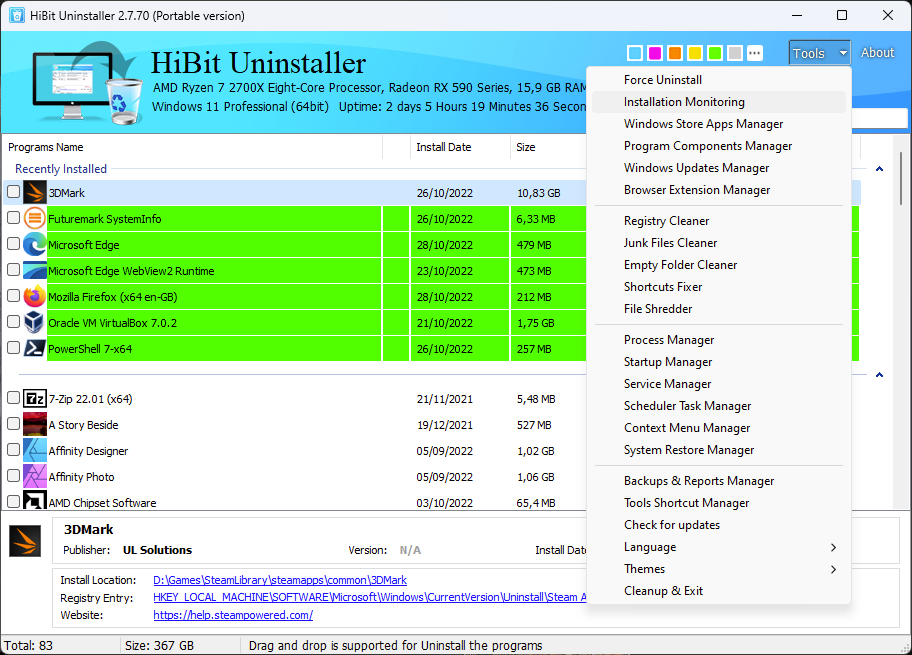Open Process Manager
Screen dimensions: 912x655
pos(719,340)
